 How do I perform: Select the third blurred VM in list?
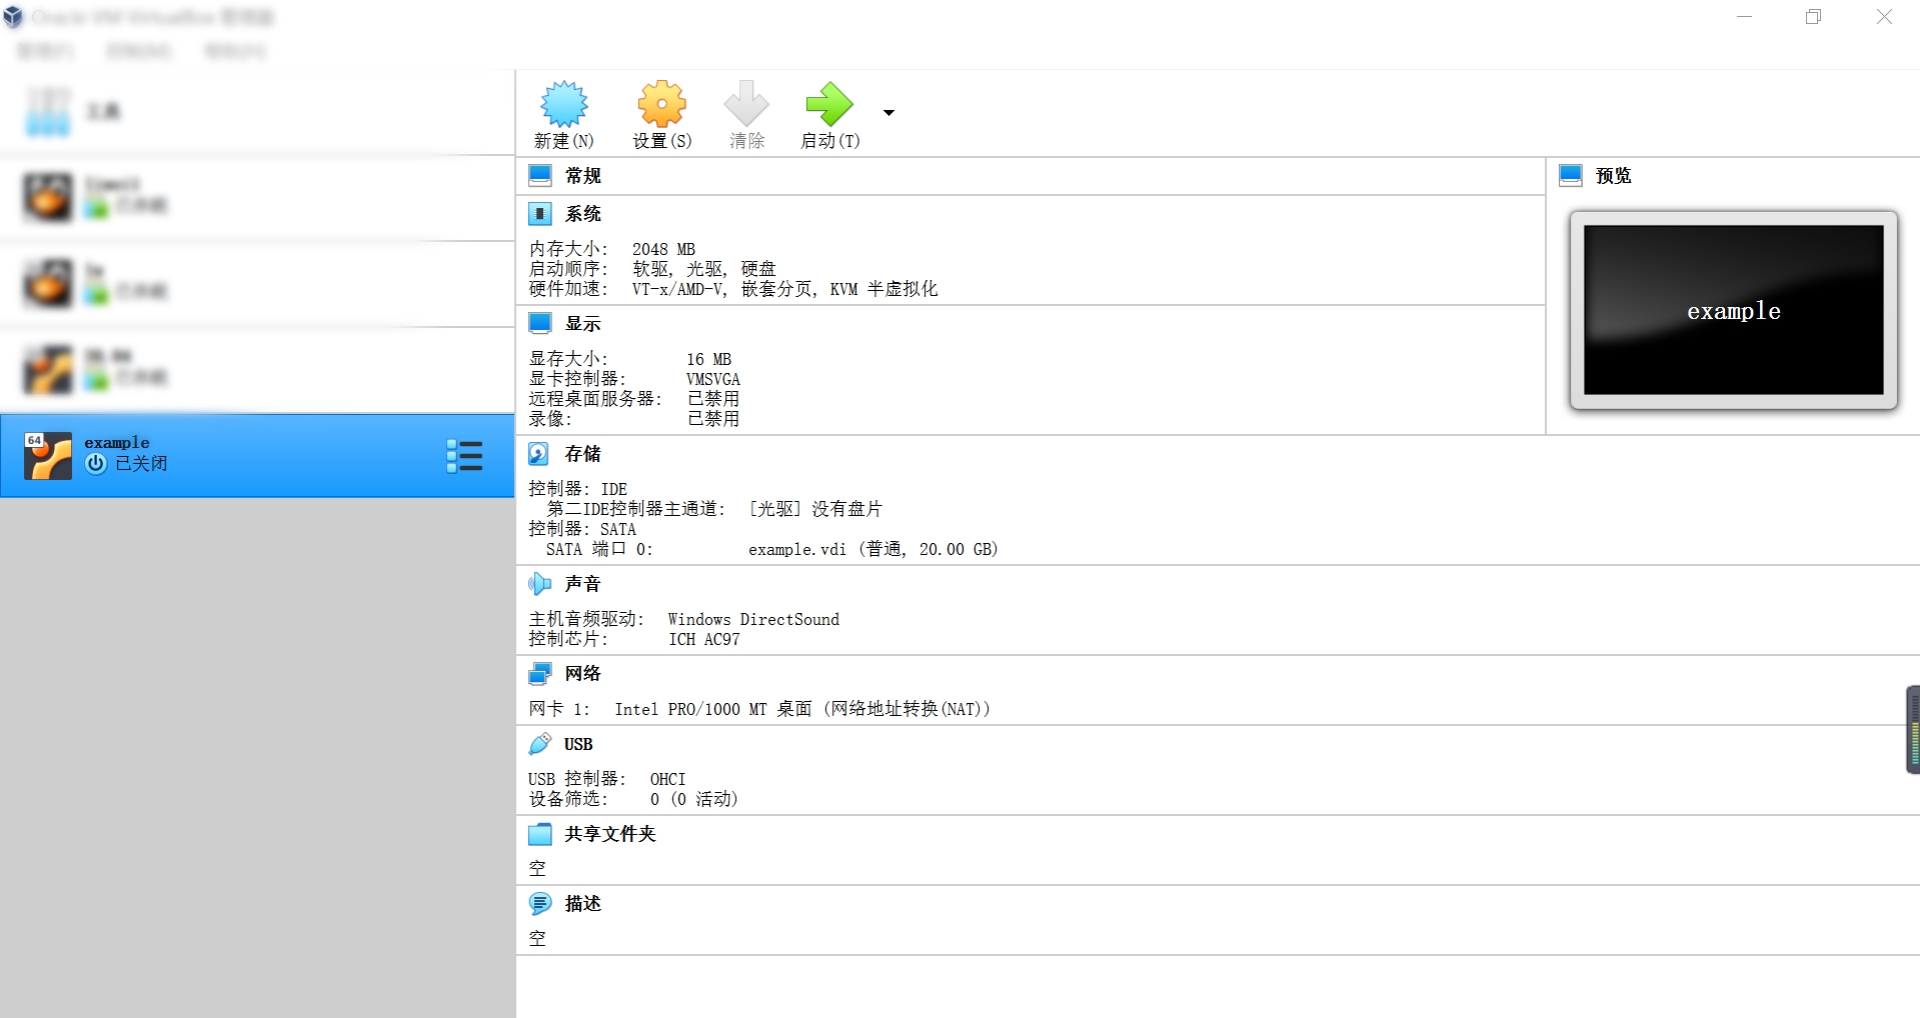click(257, 369)
